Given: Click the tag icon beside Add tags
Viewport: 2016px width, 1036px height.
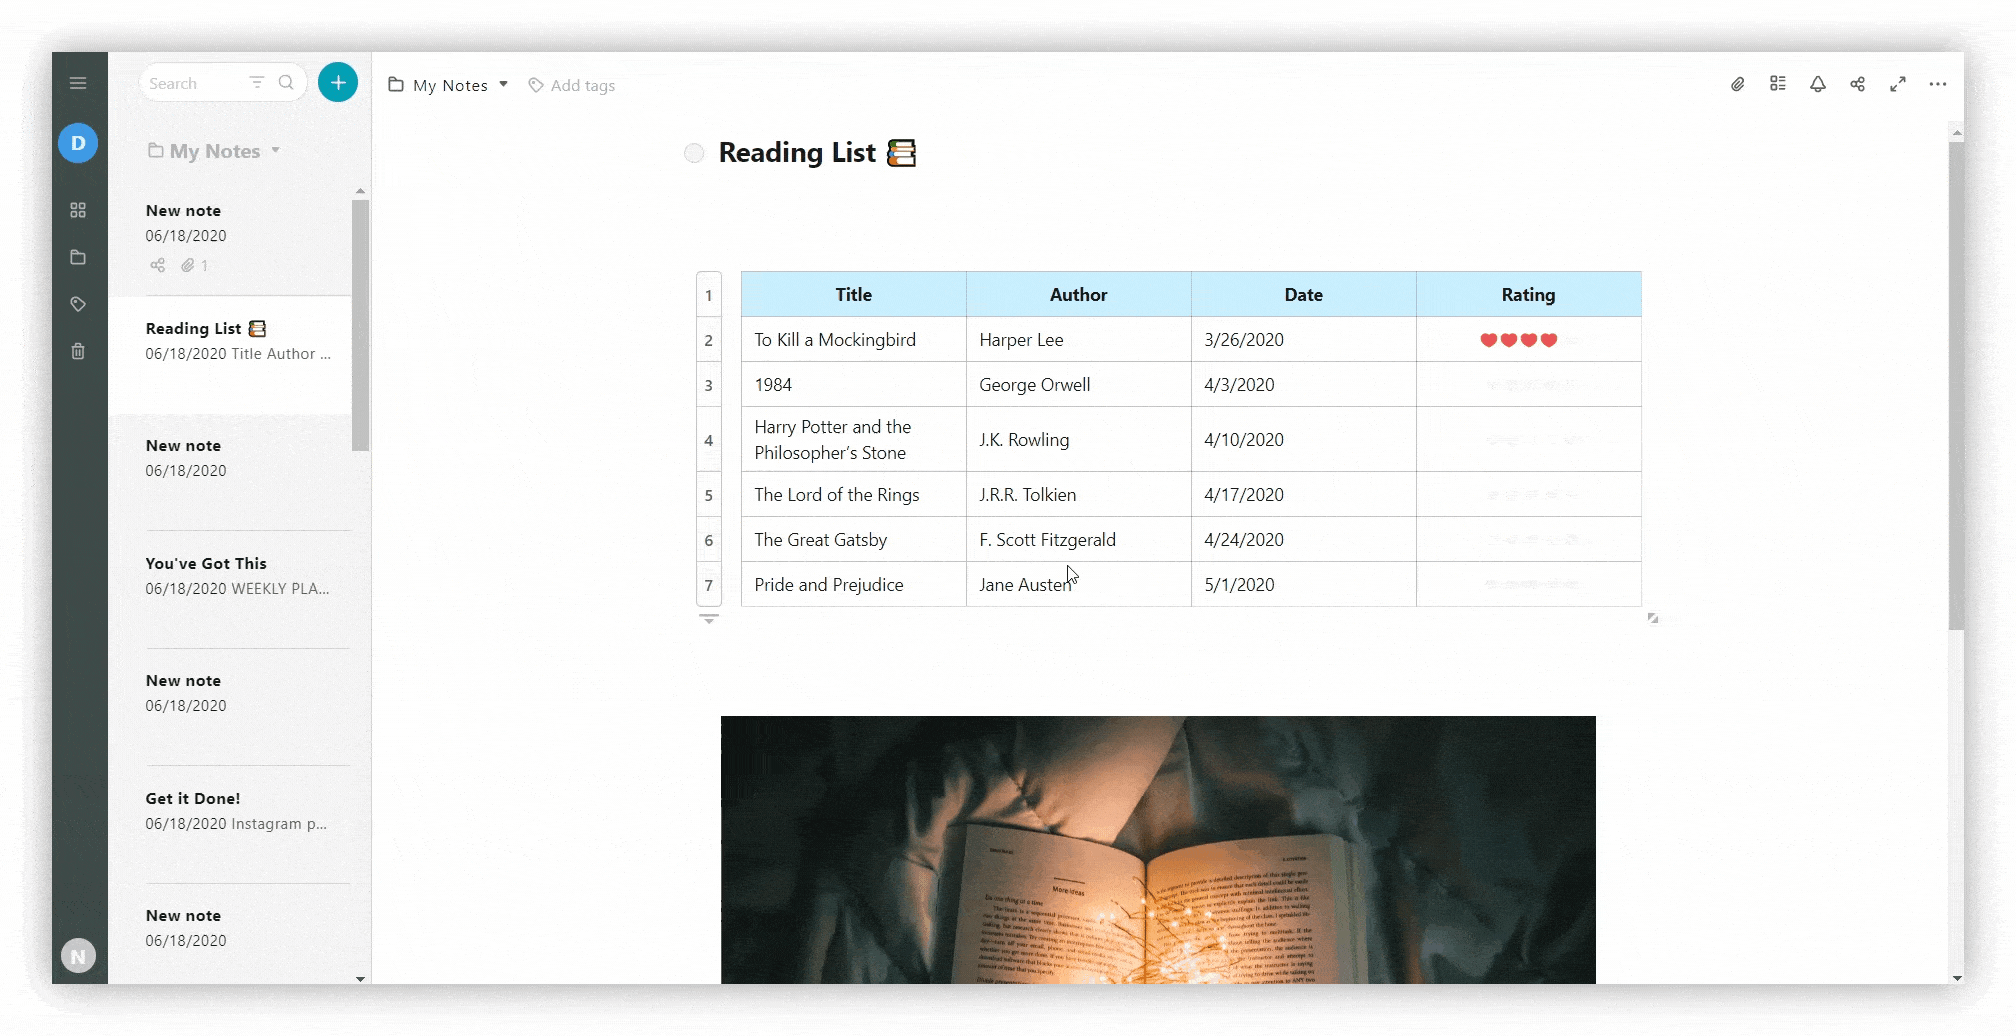Looking at the screenshot, I should (536, 86).
